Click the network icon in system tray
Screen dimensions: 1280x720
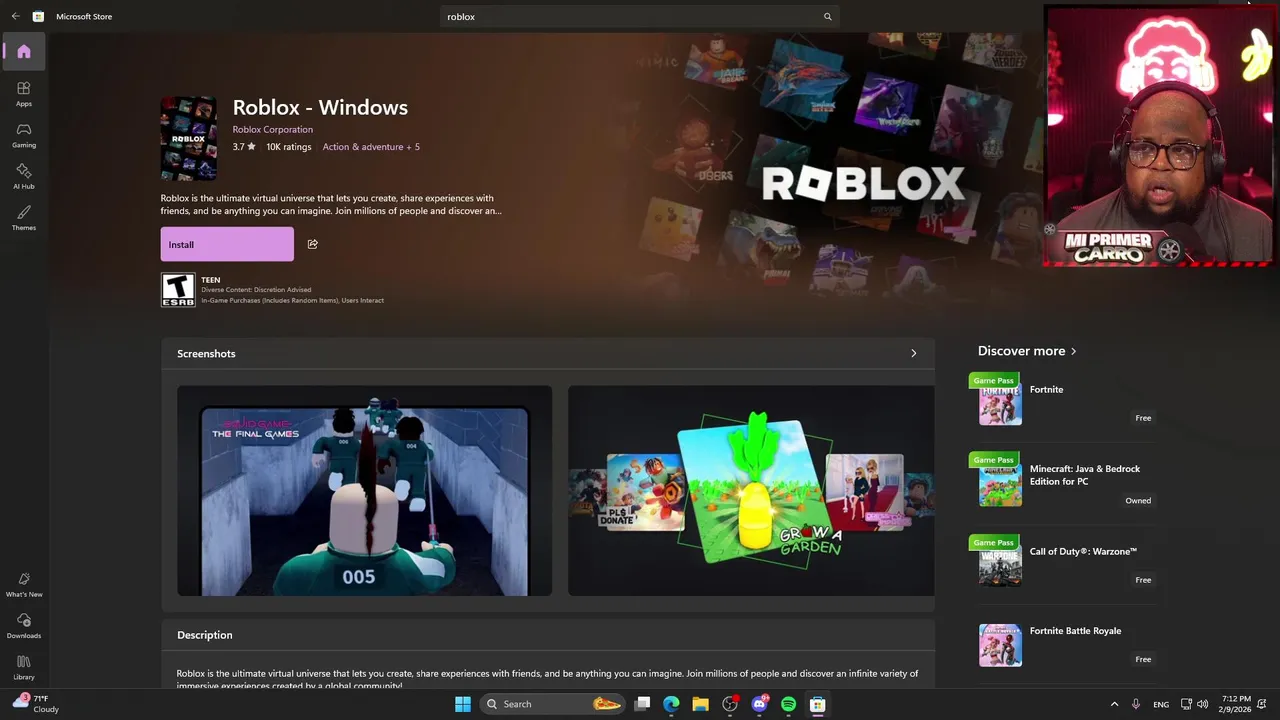tap(1186, 704)
